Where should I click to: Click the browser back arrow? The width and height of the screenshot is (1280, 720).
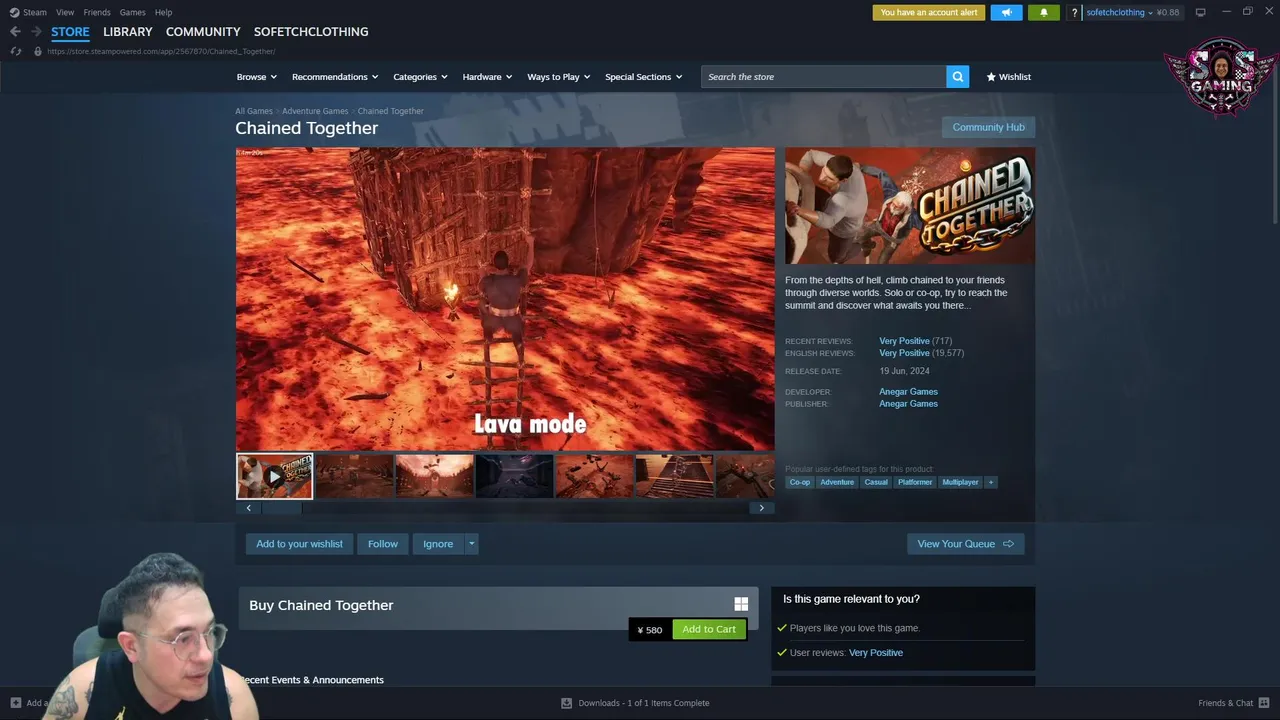click(x=15, y=32)
